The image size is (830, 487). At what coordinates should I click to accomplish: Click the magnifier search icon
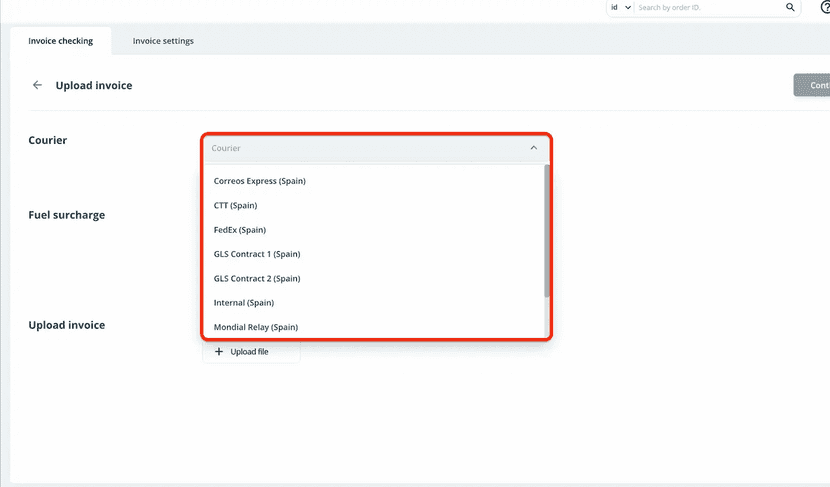coord(790,8)
